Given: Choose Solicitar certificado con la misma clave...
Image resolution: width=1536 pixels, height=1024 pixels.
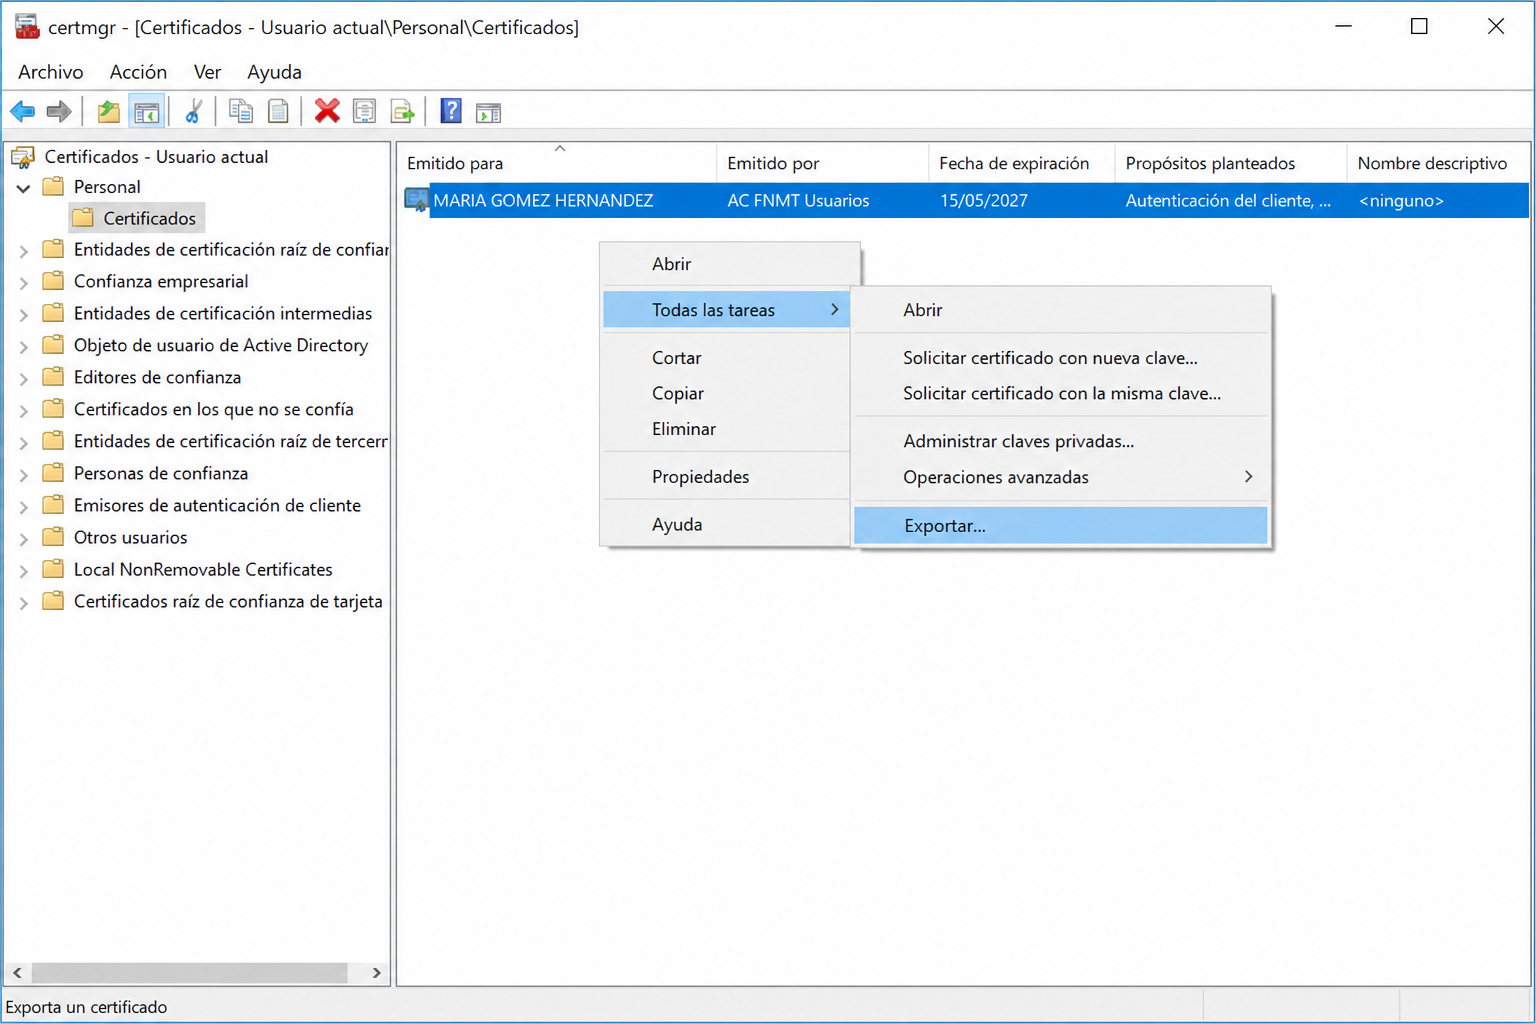Looking at the screenshot, I should click(1060, 394).
